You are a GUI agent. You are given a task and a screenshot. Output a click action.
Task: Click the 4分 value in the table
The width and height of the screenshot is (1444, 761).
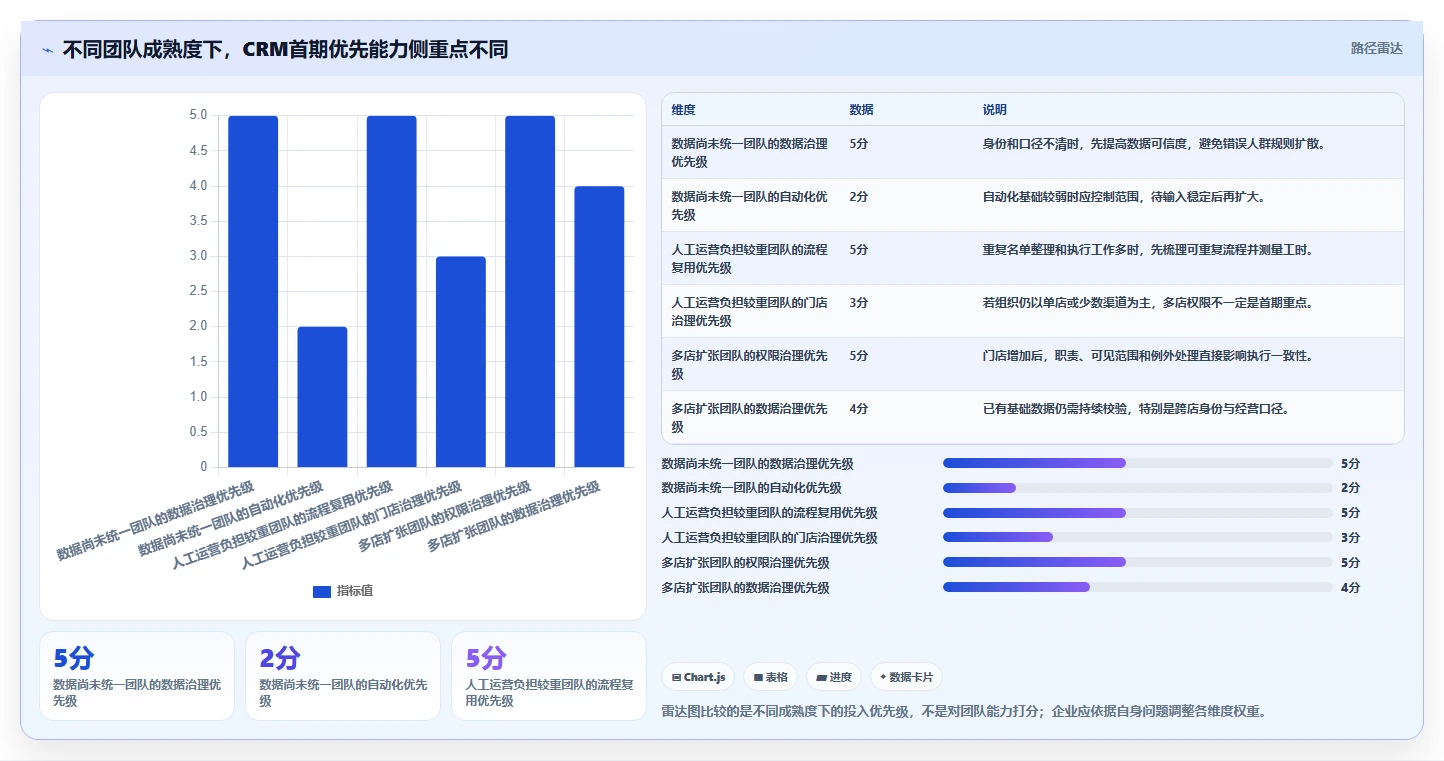point(858,408)
